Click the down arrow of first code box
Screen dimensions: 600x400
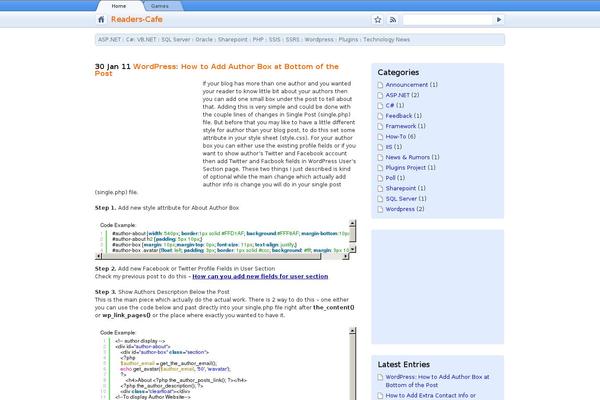352,250
